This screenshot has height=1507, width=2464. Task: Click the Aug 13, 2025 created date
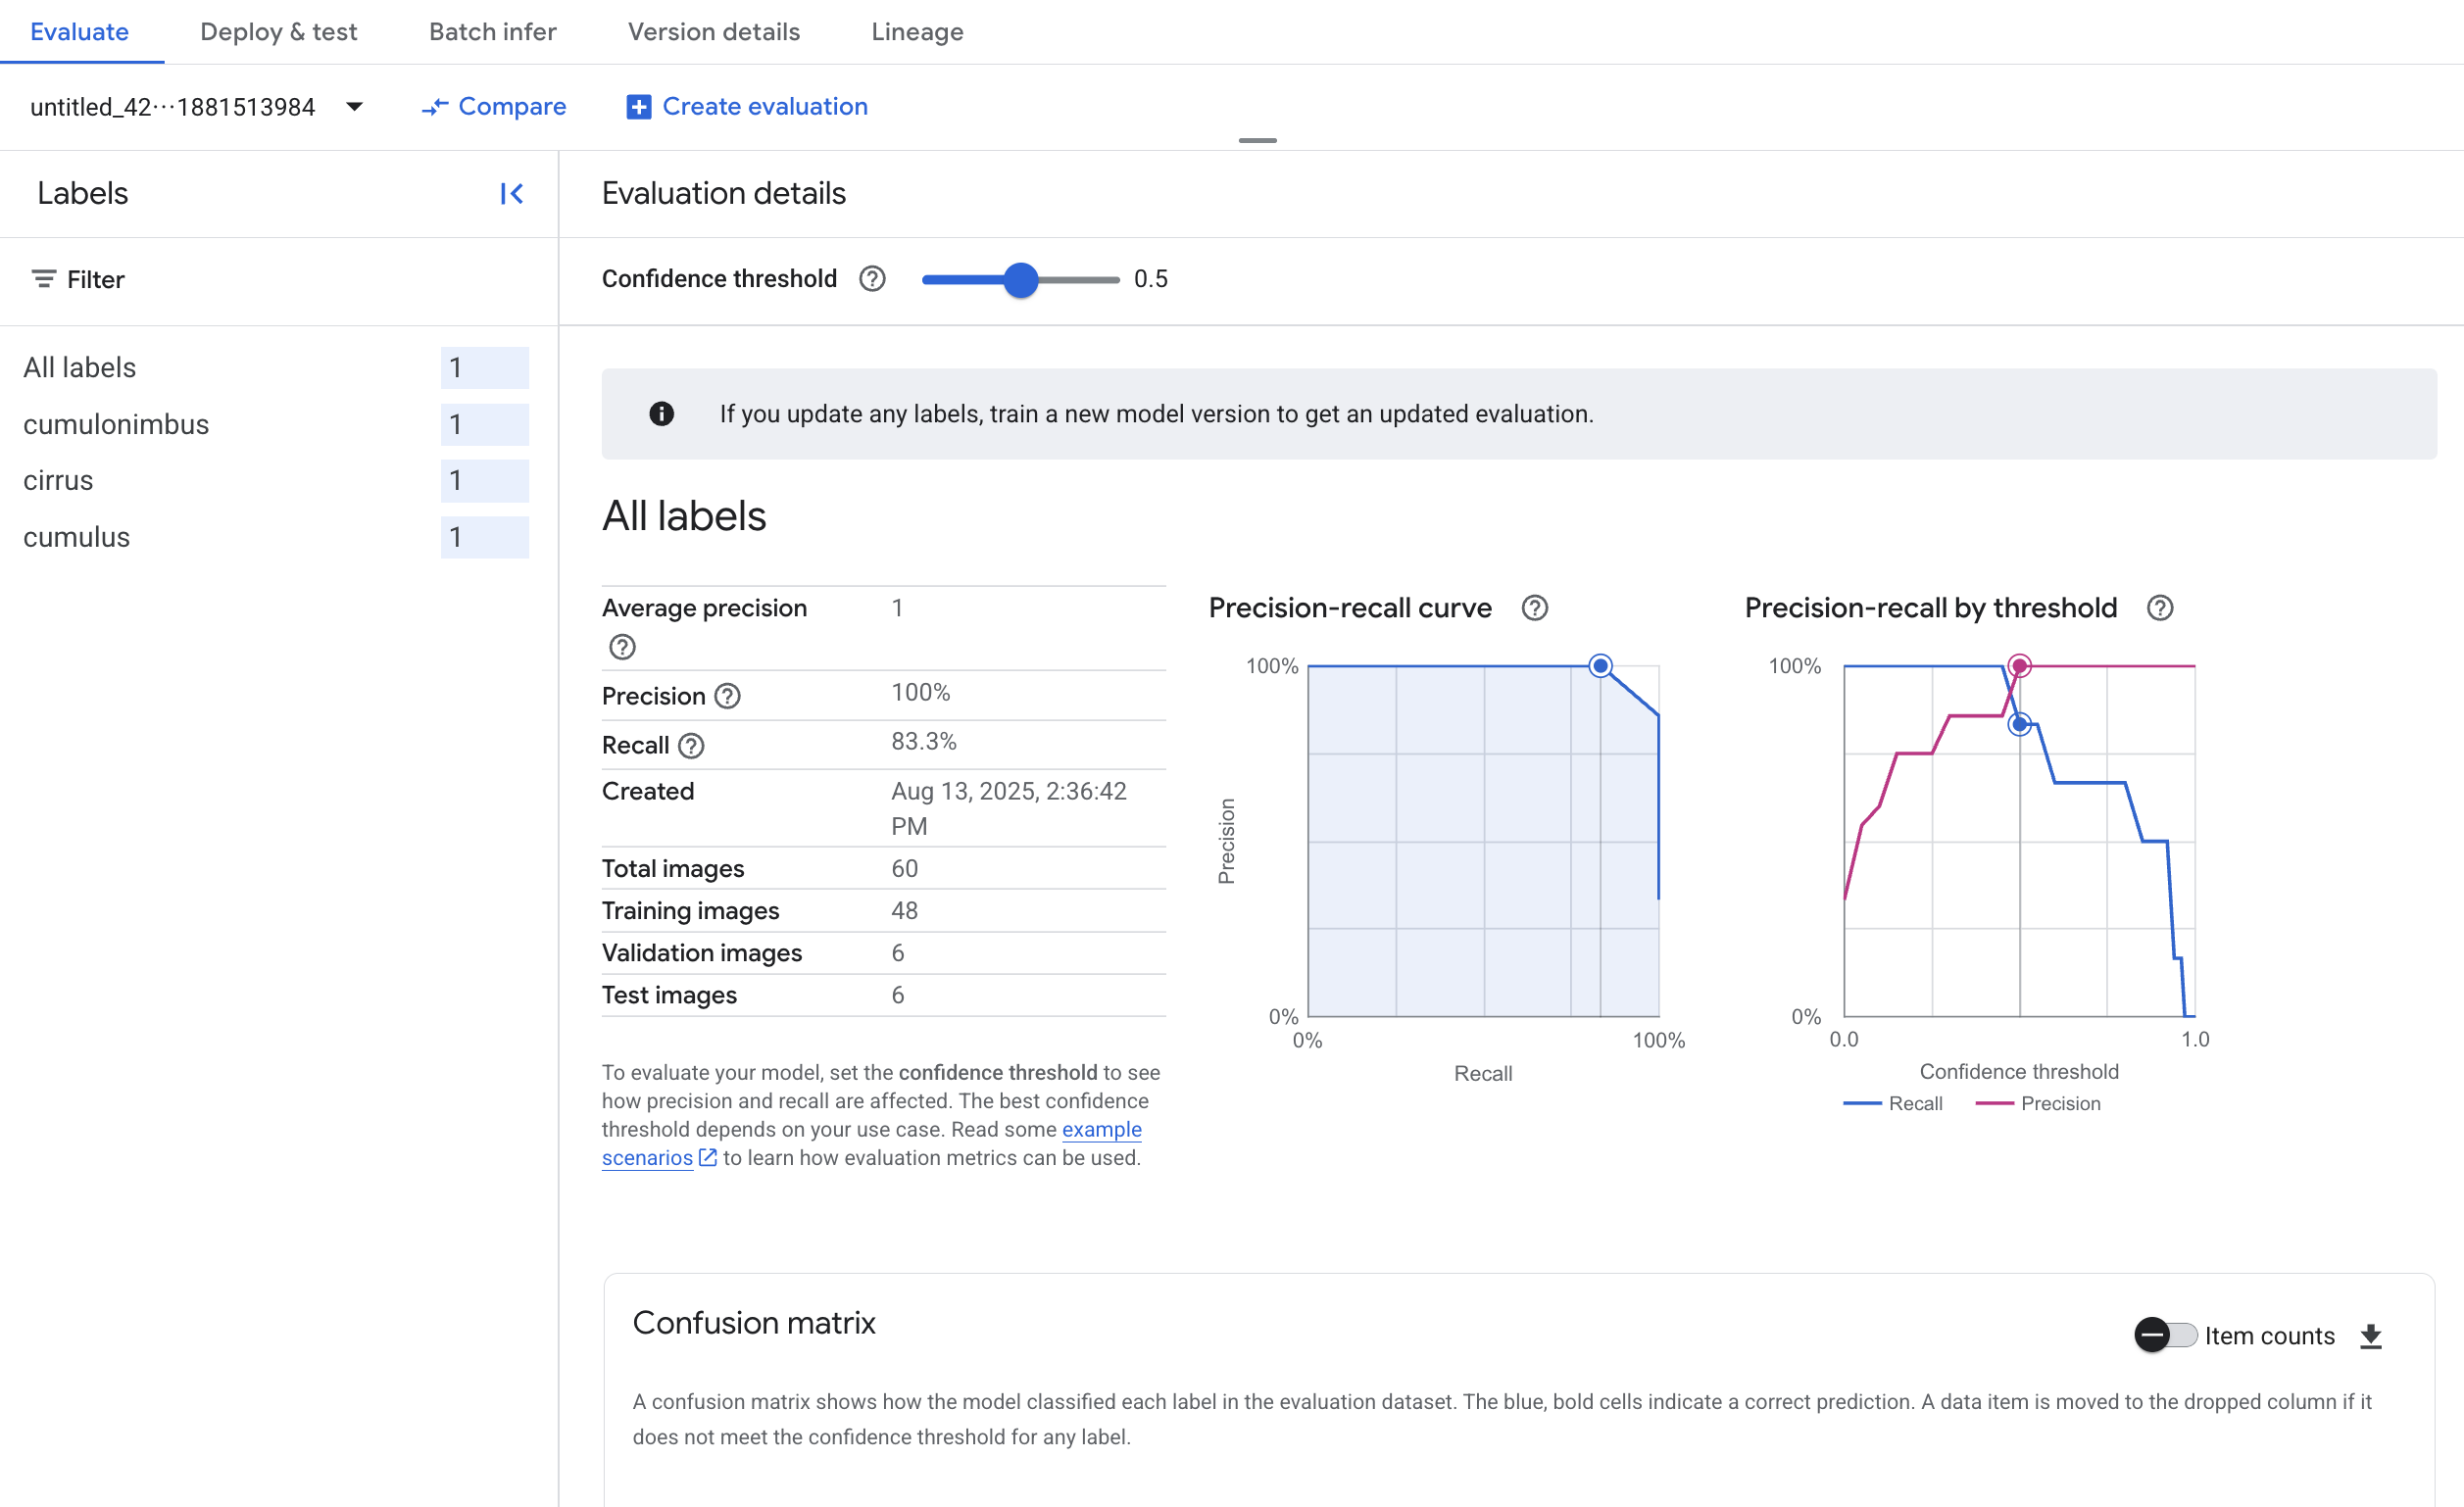1008,809
